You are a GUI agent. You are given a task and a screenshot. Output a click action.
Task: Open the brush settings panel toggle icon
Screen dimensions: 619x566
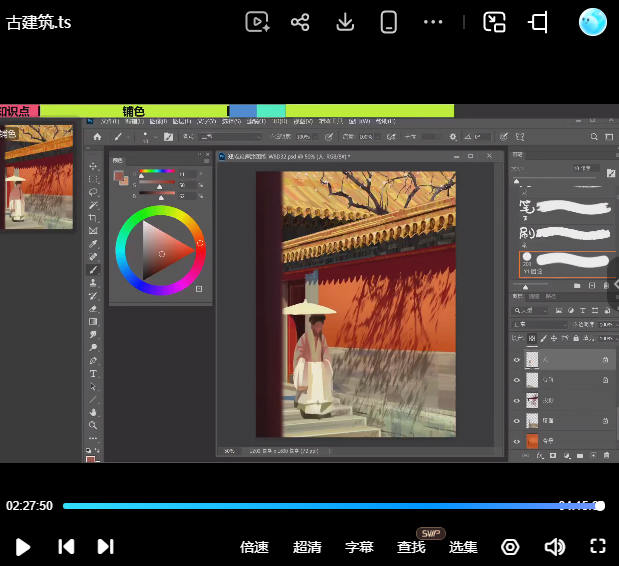[x=168, y=137]
